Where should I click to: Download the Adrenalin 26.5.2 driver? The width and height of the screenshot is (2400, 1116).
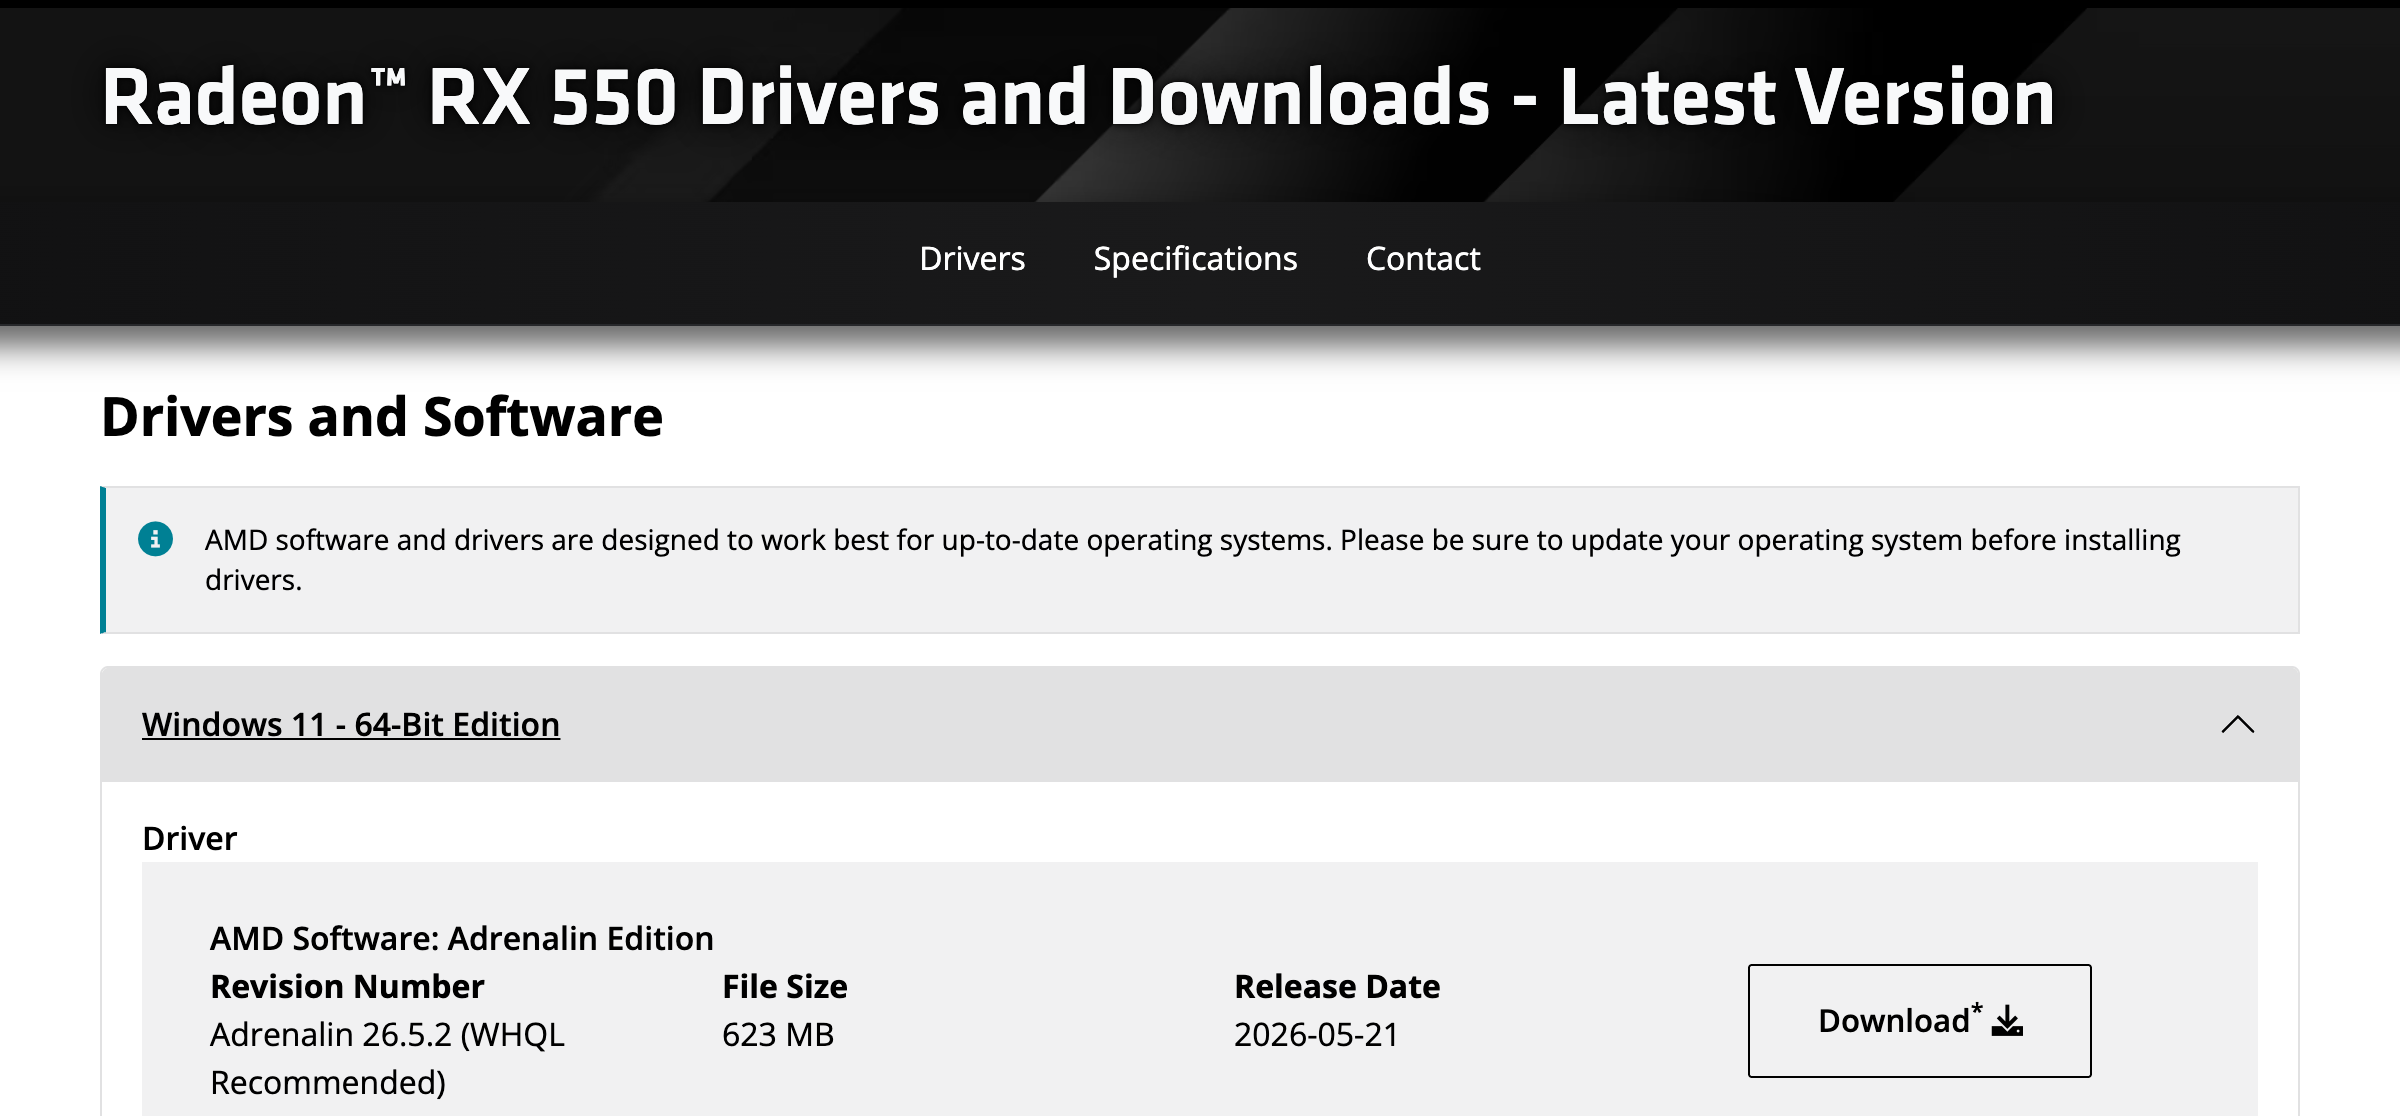1919,1020
